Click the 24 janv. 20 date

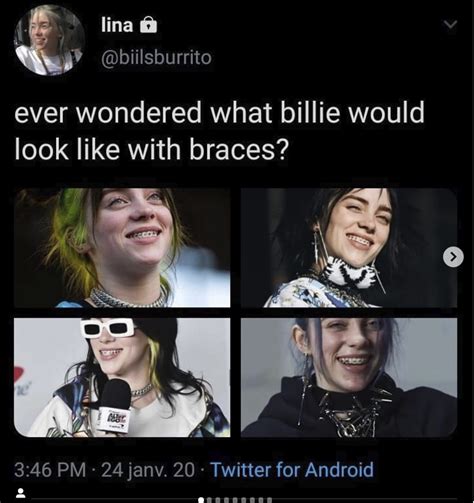pyautogui.click(x=148, y=470)
